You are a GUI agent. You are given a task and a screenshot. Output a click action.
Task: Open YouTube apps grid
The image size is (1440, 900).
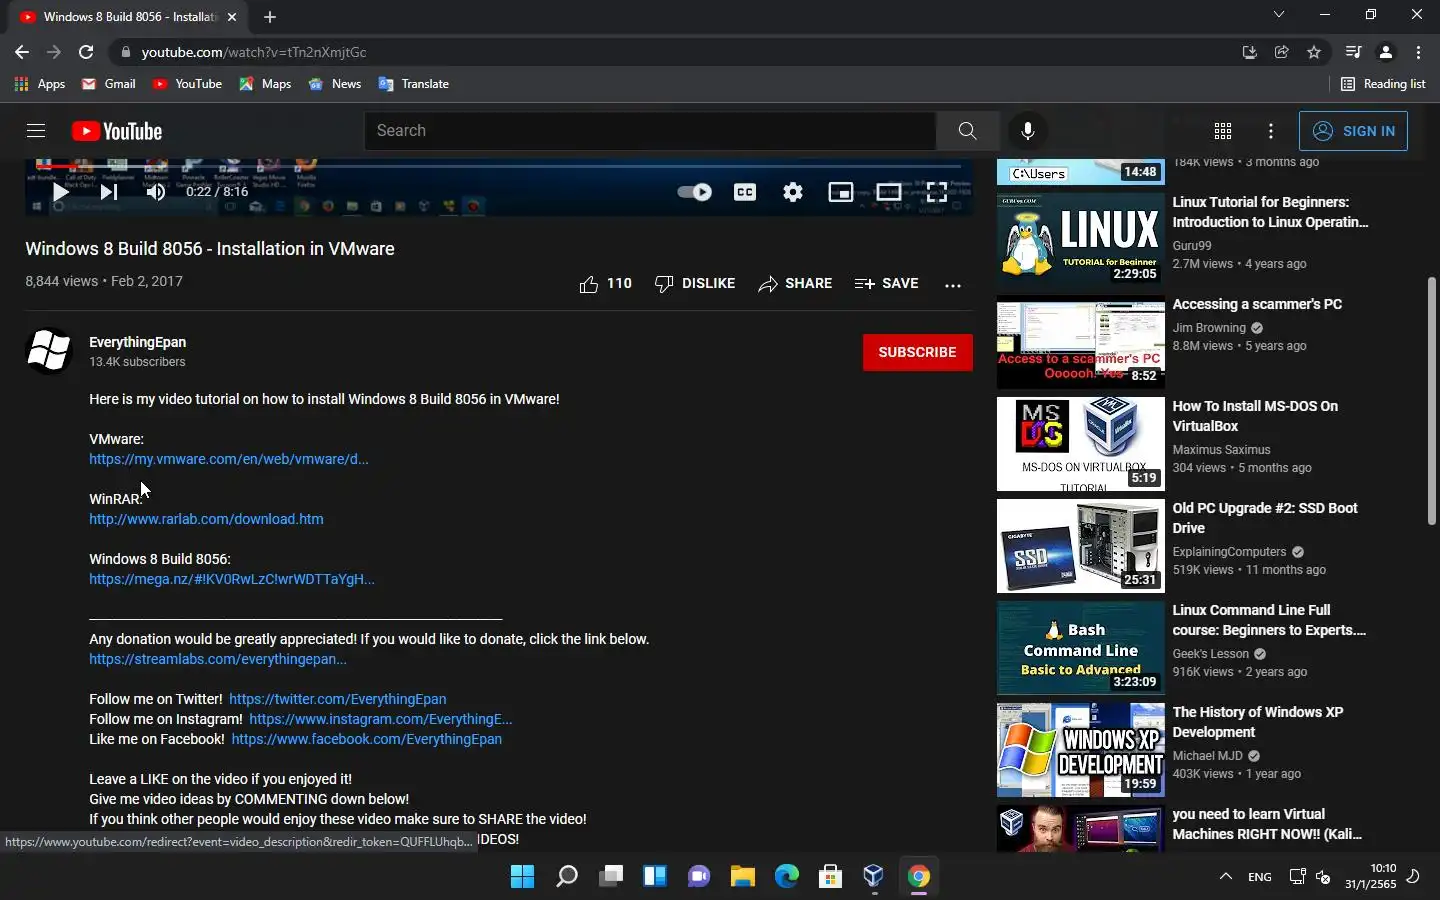[x=1223, y=131]
